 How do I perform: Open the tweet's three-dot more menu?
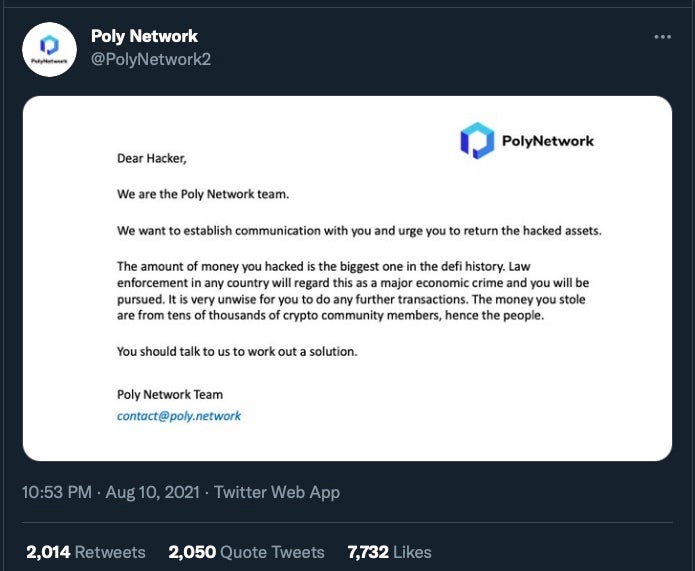coord(662,37)
